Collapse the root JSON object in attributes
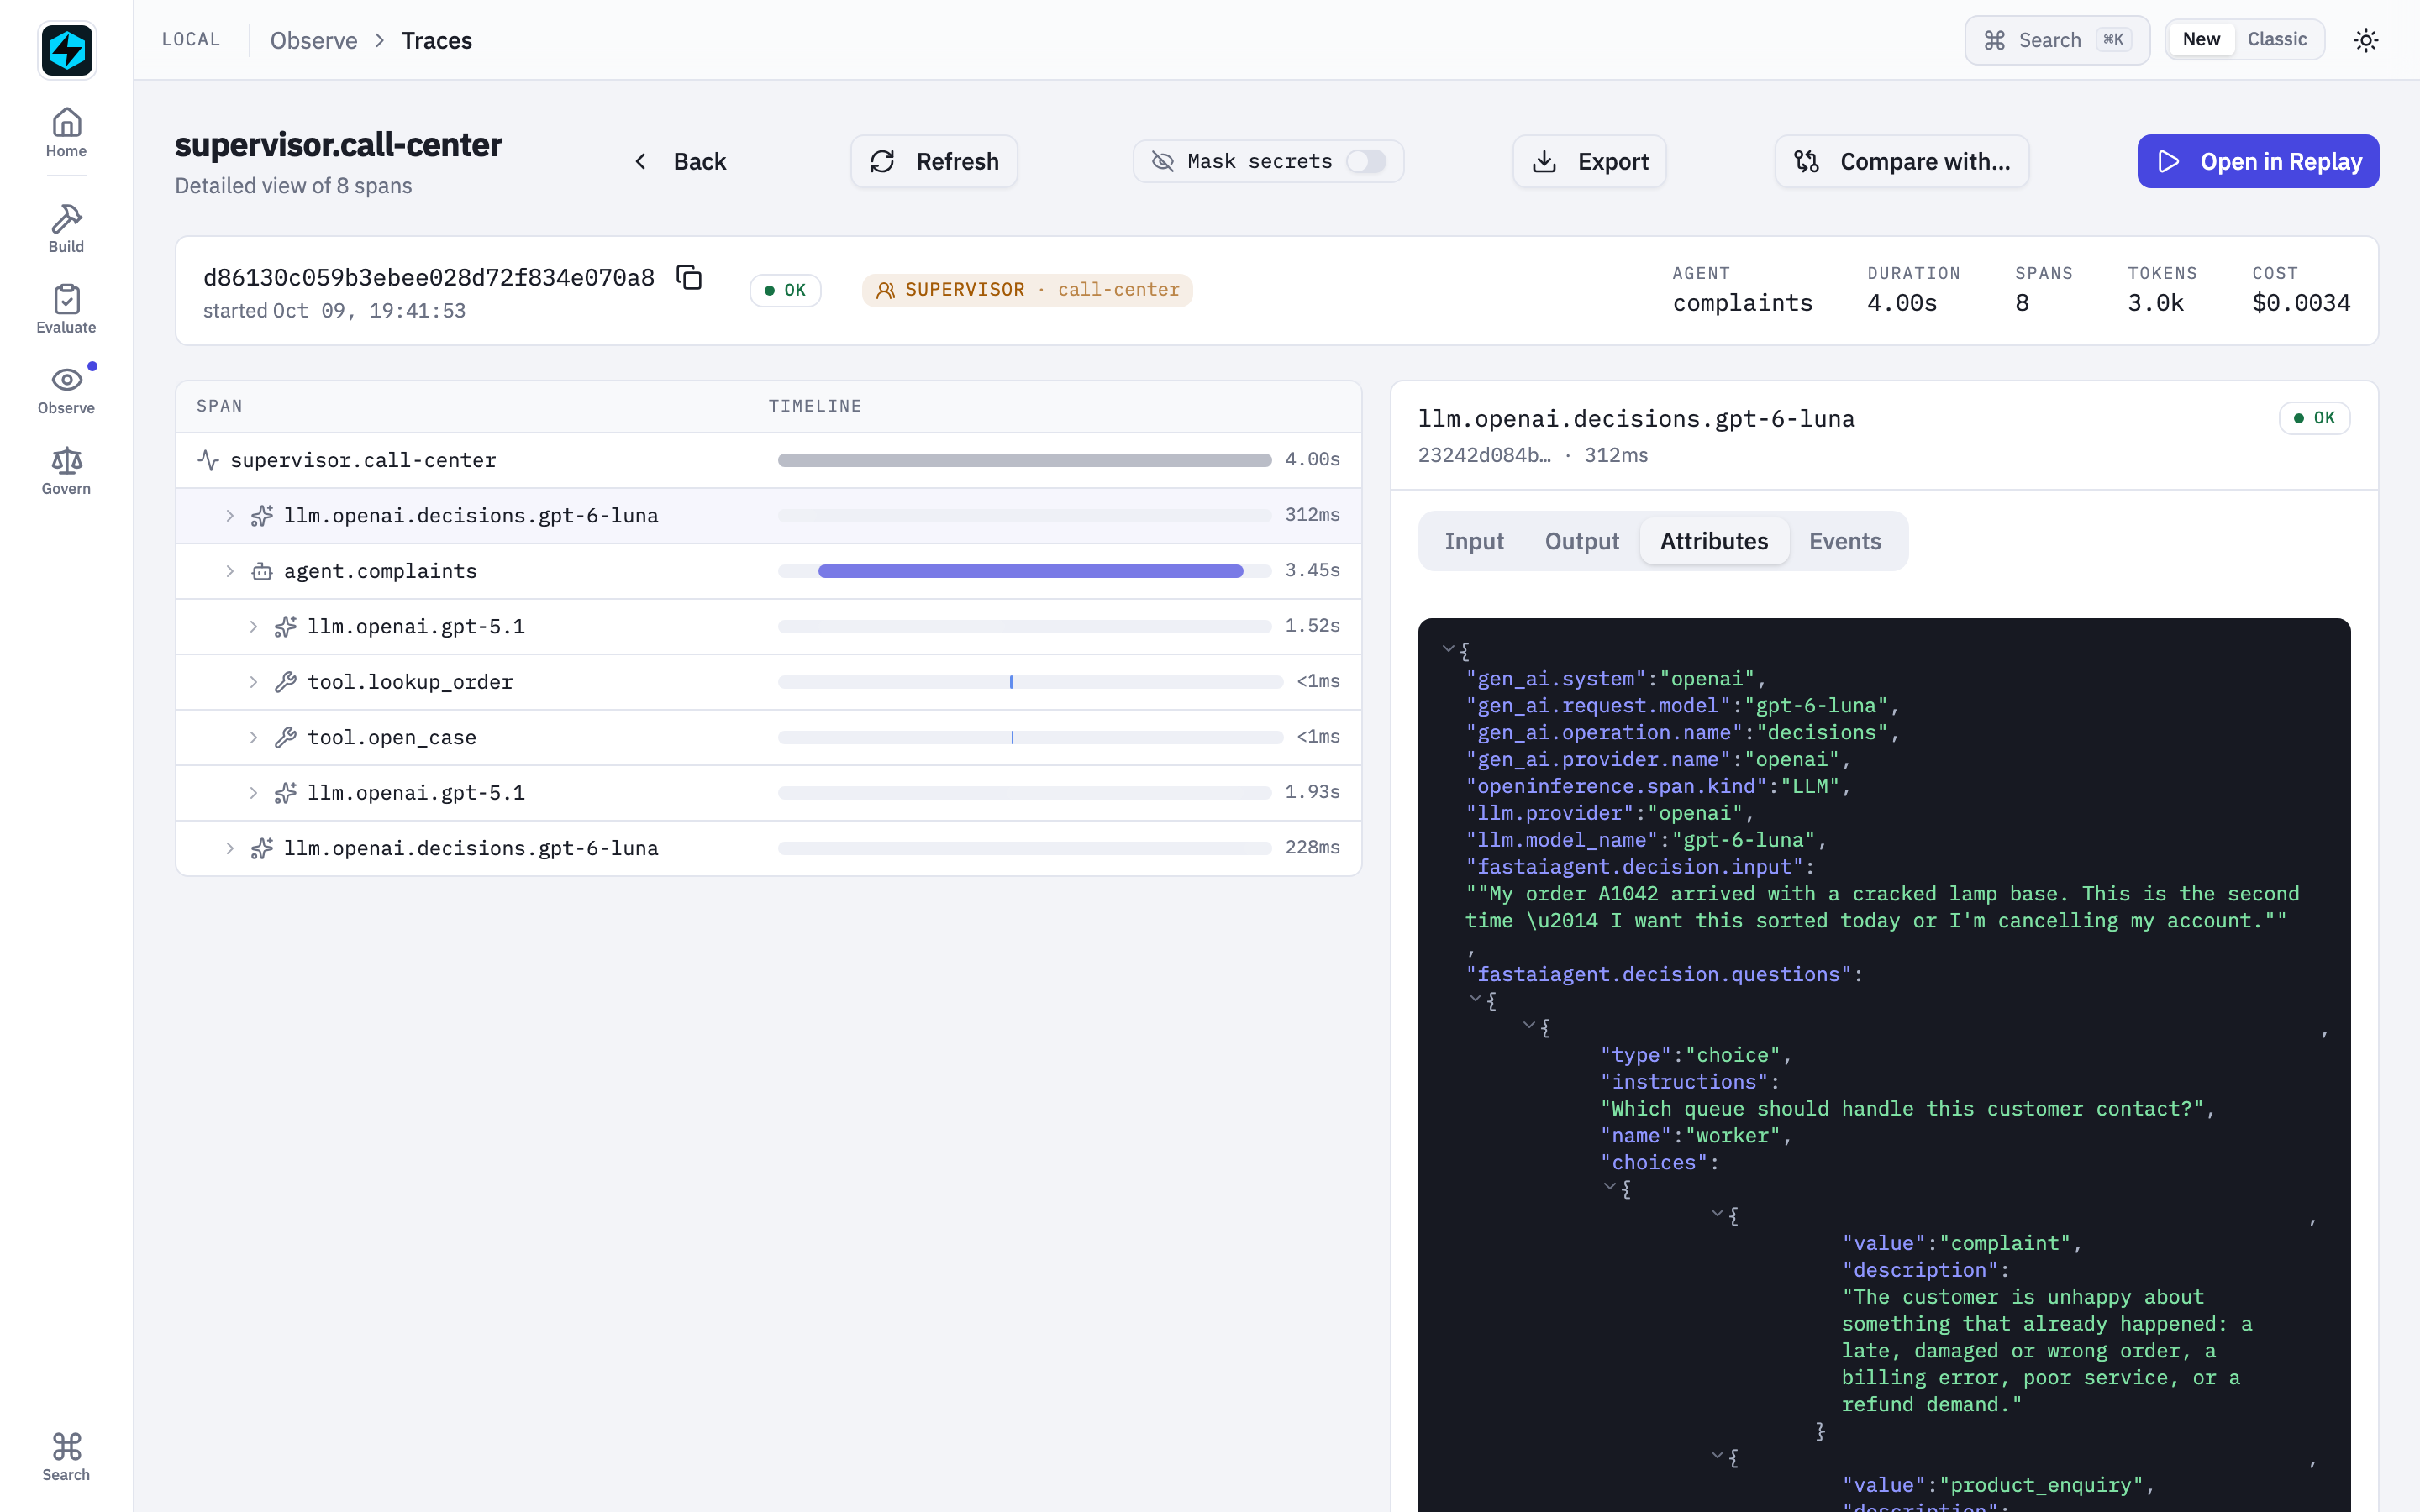Screen dimensions: 2420x1512 tap(1448, 649)
